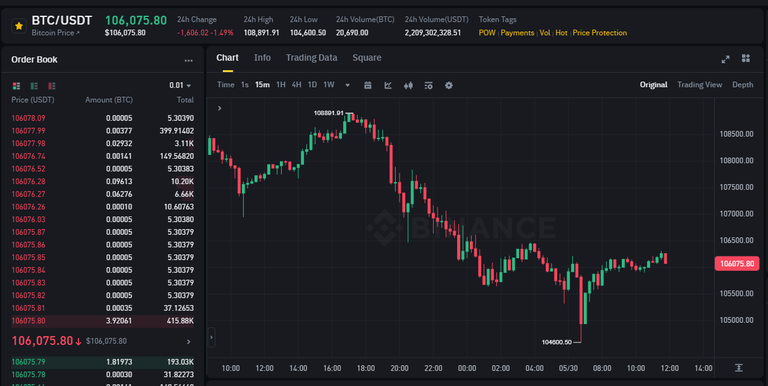Select ask price 106075.87
This screenshot has width=768, height=386.
[28, 232]
